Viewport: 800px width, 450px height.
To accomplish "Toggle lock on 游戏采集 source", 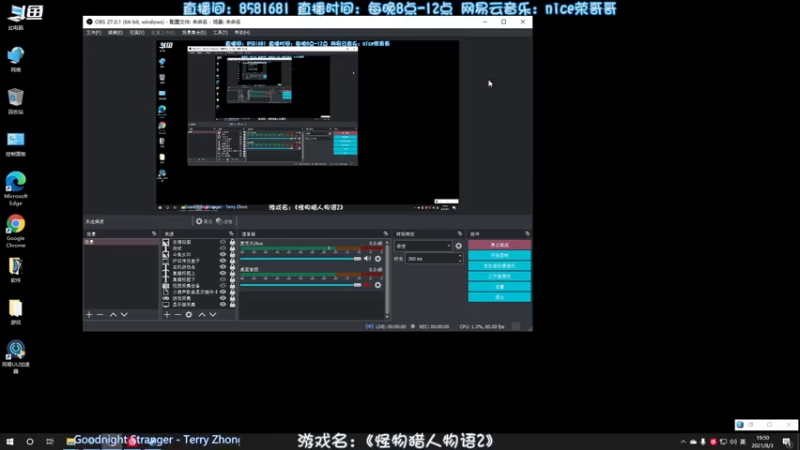I will click(232, 298).
